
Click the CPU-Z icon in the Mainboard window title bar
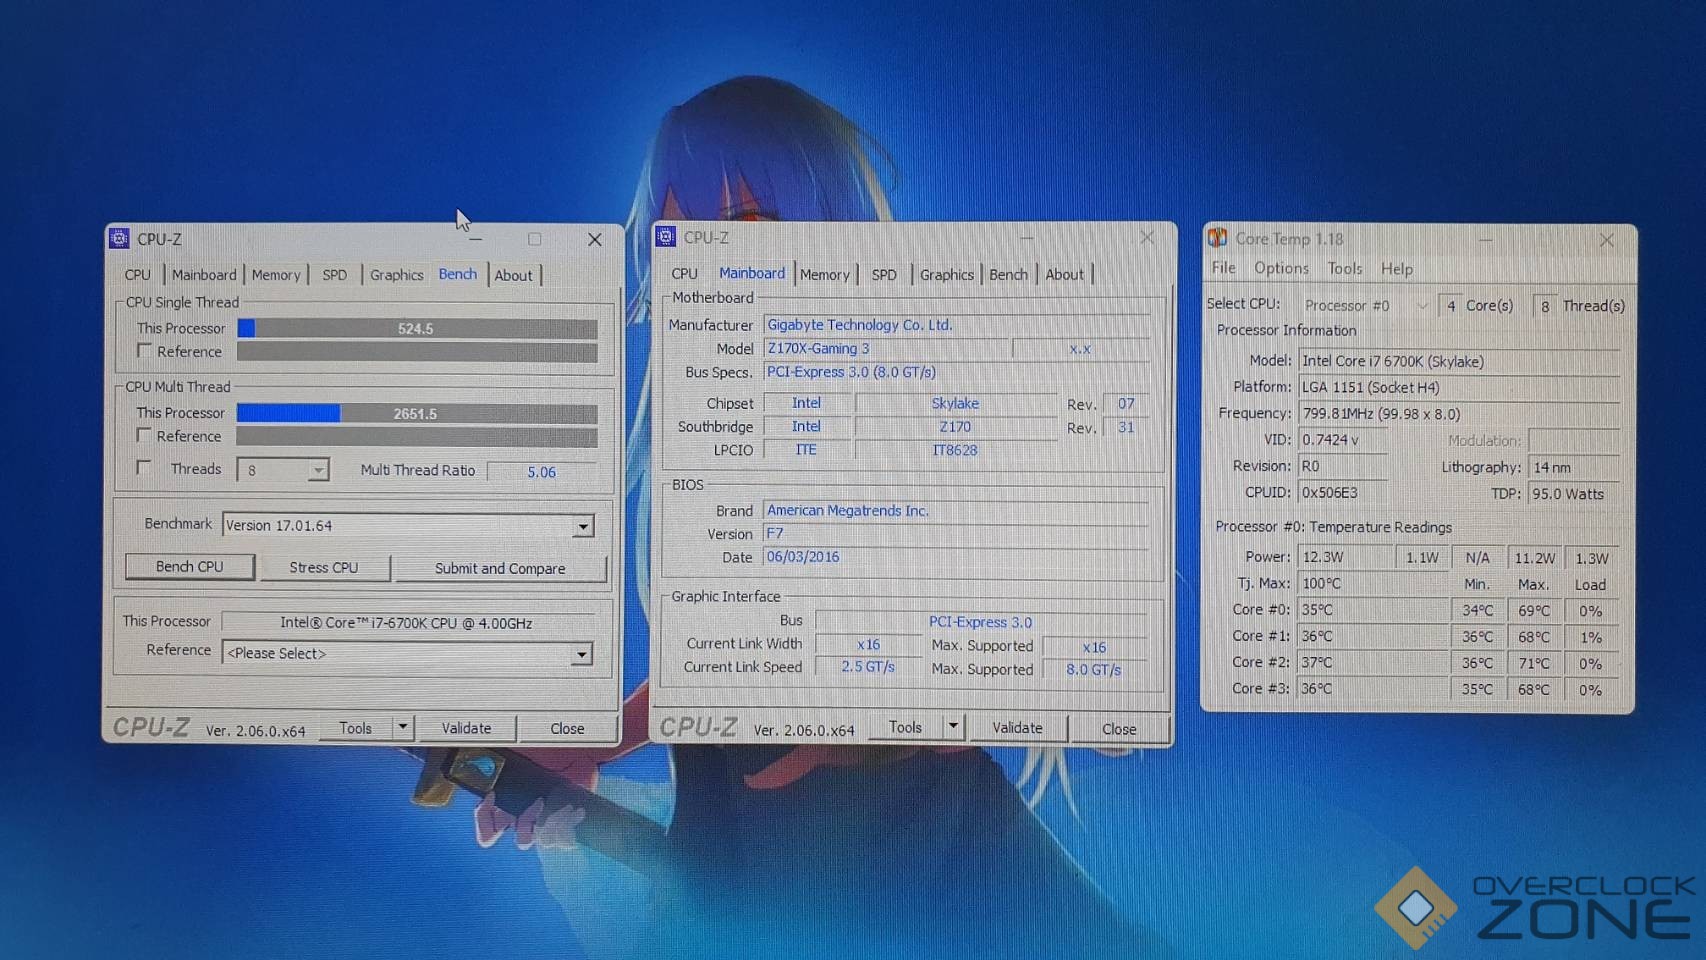click(x=666, y=237)
